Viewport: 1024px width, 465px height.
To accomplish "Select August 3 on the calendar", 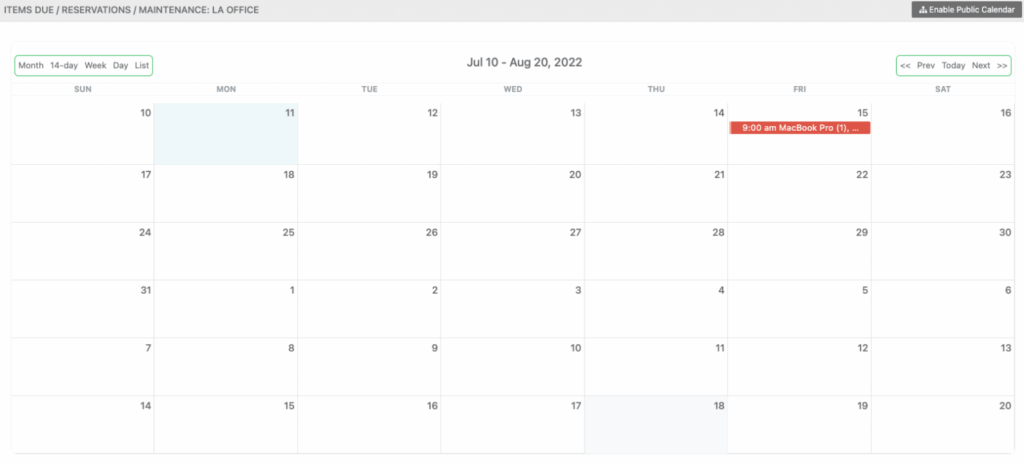I will tap(513, 308).
